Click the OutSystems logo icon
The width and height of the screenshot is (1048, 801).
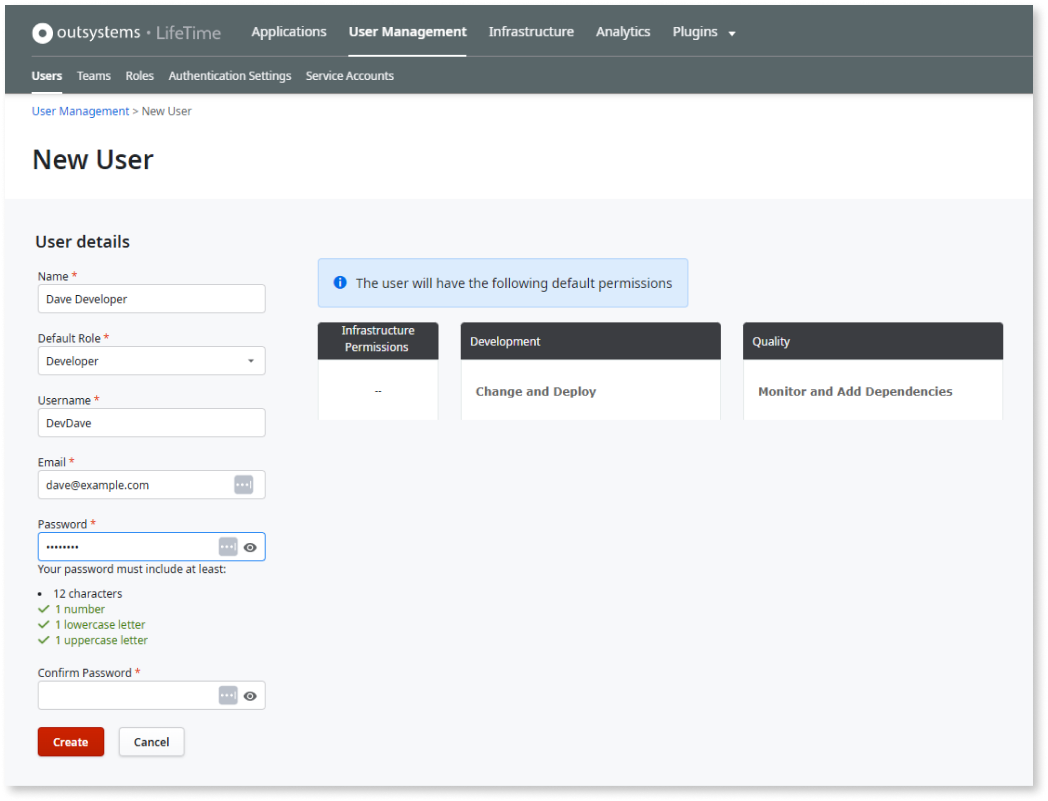(x=41, y=31)
